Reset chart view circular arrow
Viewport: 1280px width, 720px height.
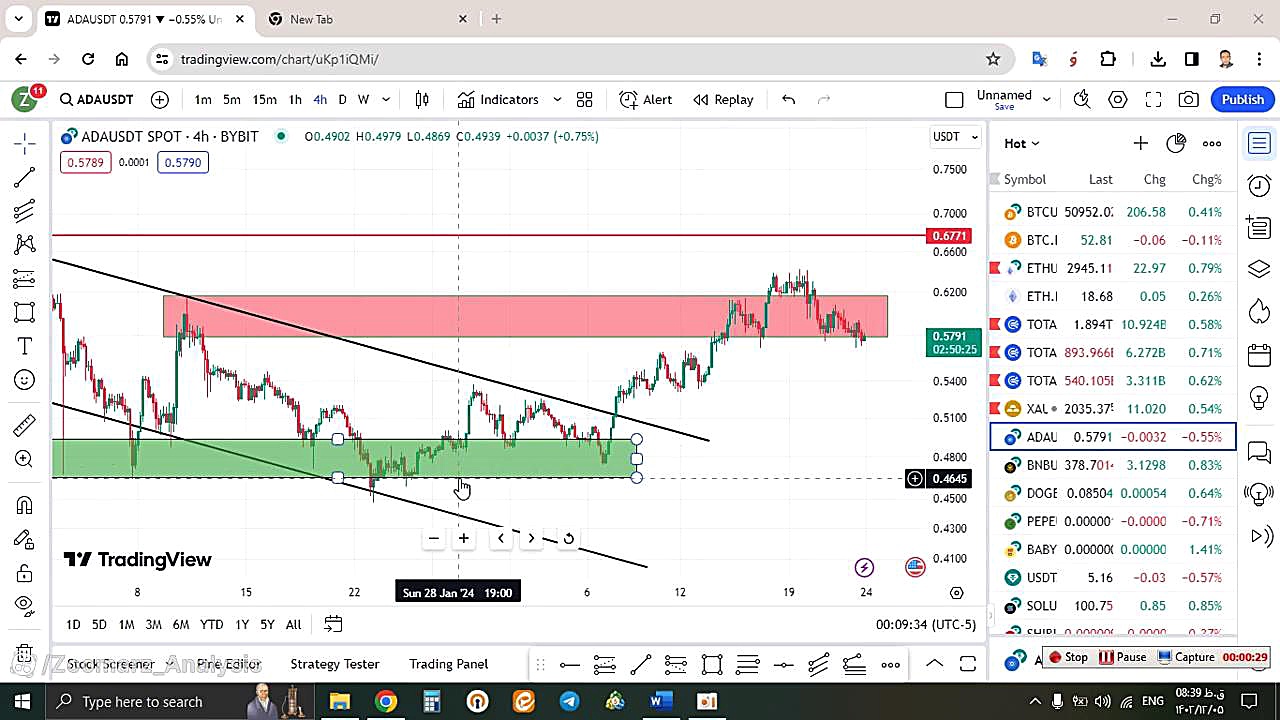(568, 538)
